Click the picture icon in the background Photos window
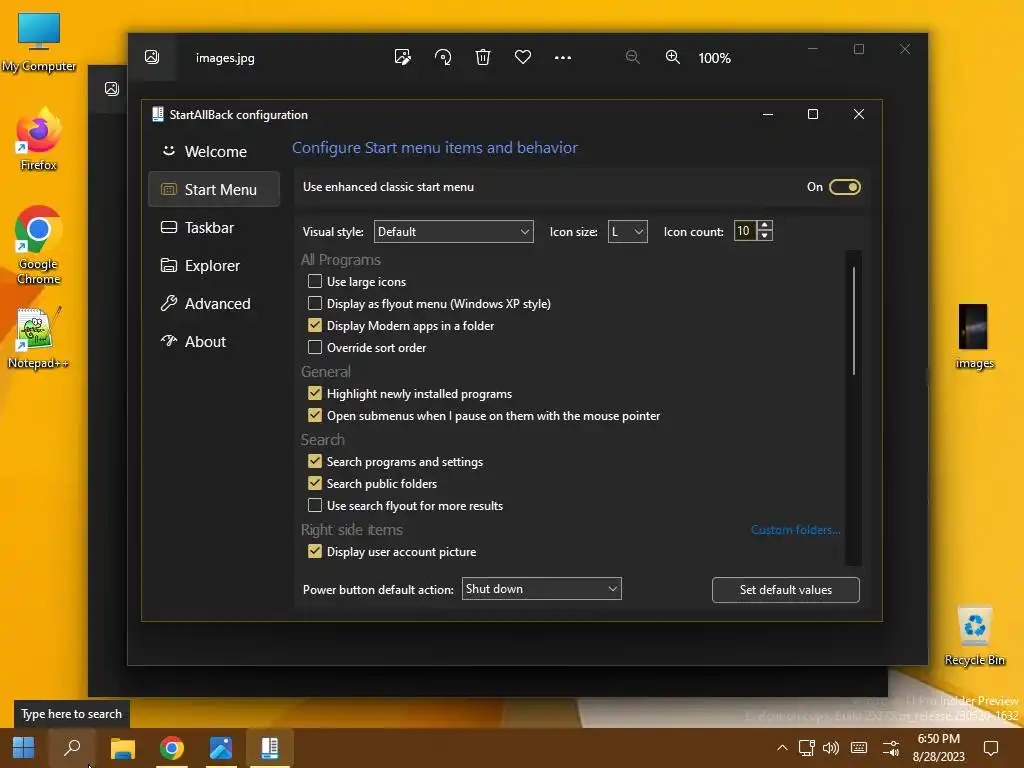The image size is (1024, 768). coord(112,89)
